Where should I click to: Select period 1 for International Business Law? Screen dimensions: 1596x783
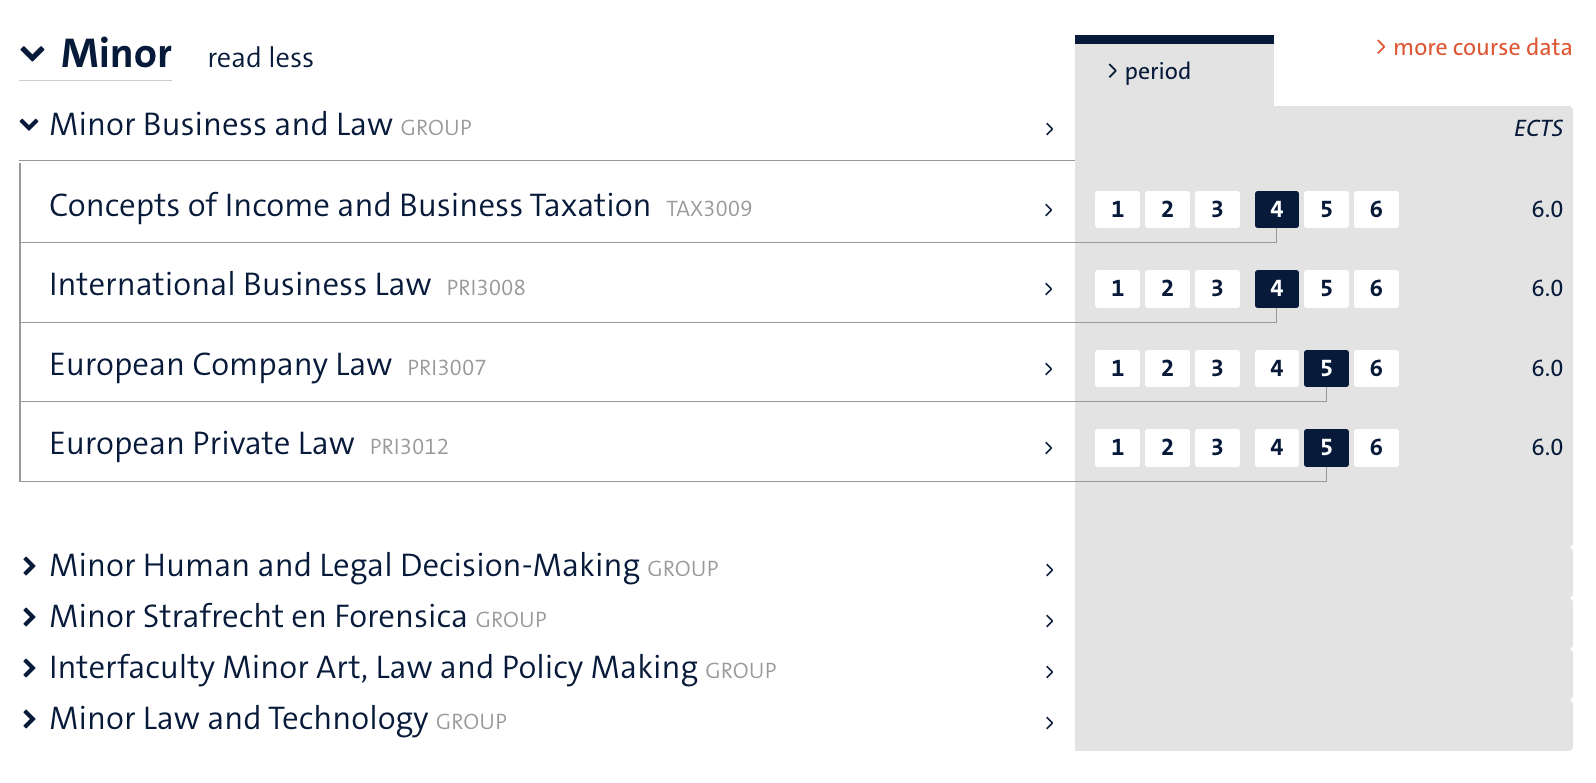[x=1117, y=289]
